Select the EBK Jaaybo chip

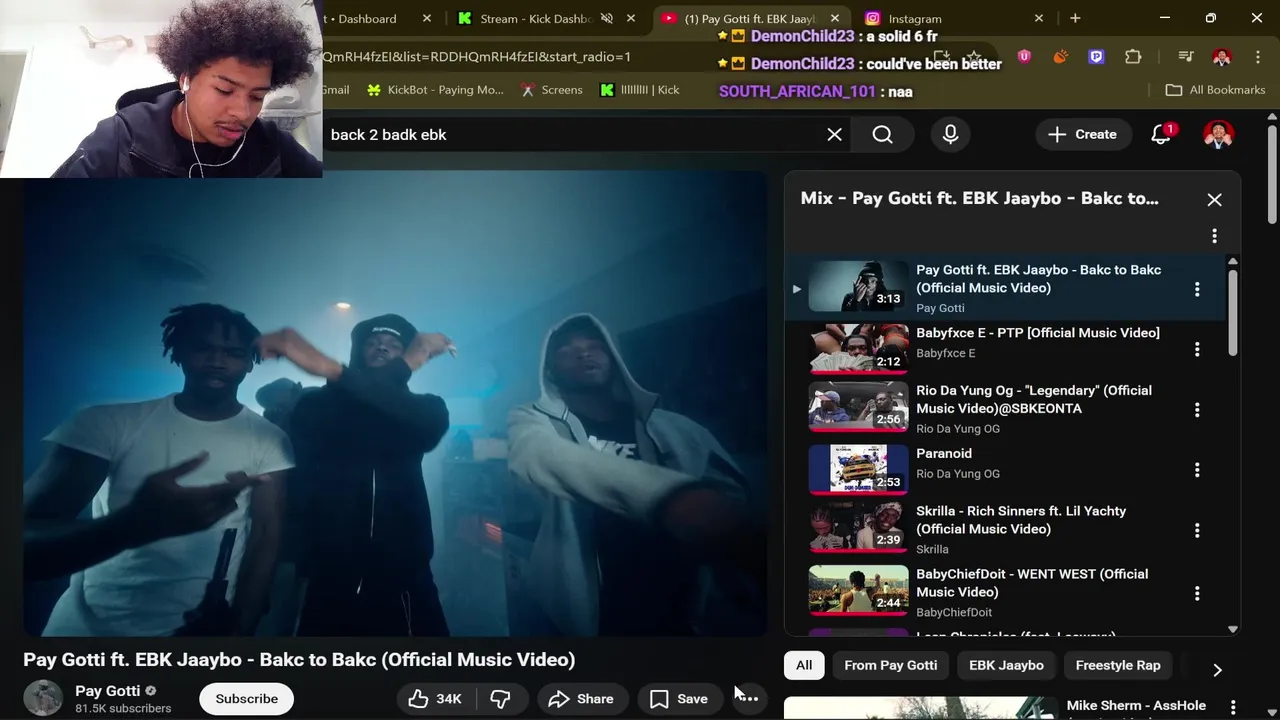(1006, 665)
